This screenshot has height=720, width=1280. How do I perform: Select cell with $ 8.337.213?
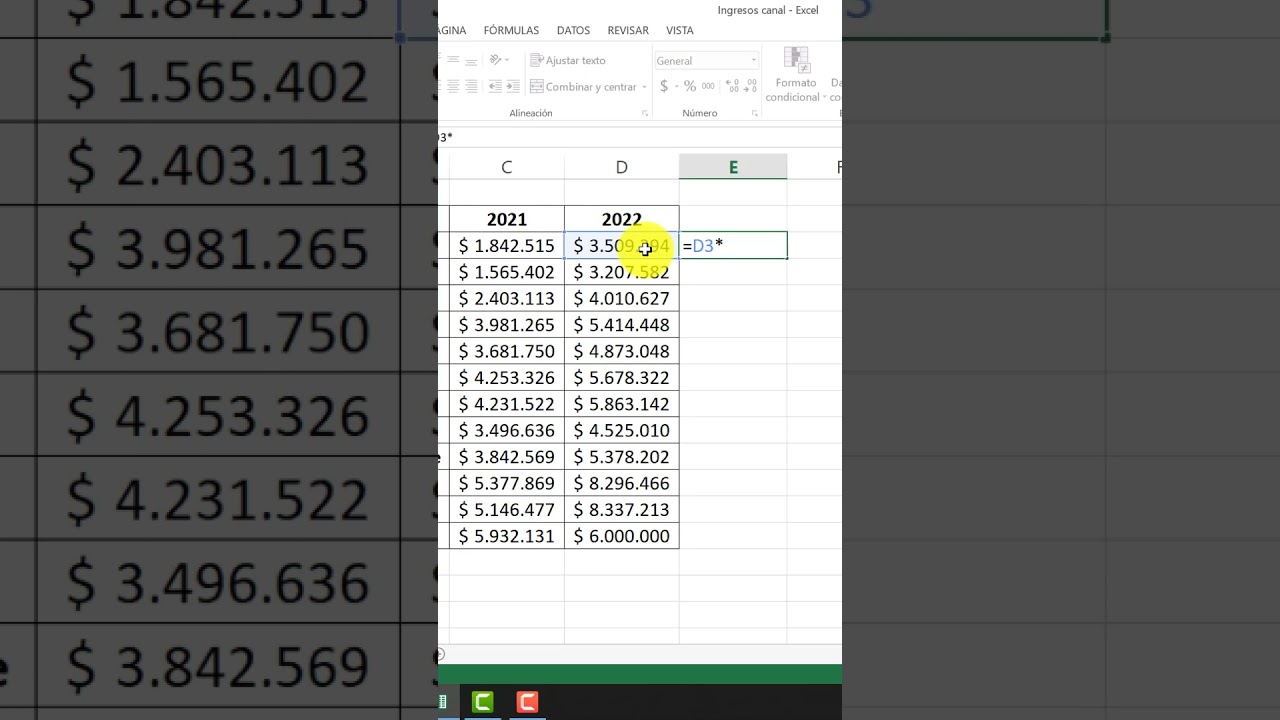(622, 510)
